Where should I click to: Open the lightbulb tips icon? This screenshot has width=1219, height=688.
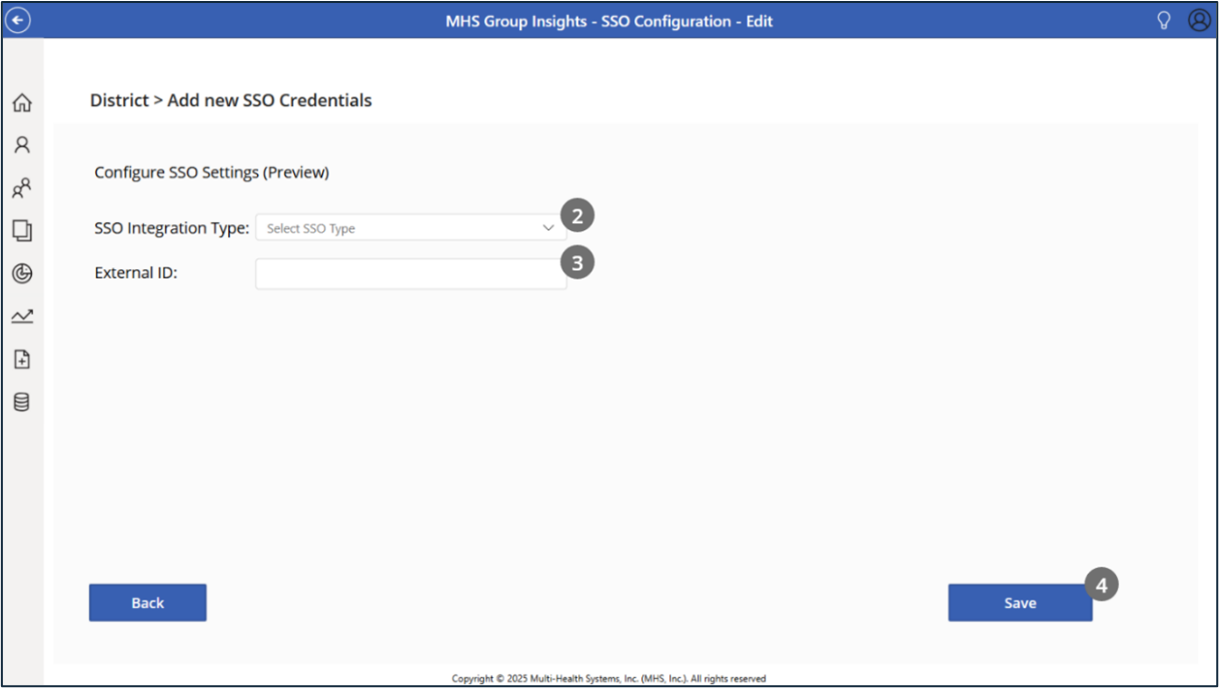point(1163,21)
